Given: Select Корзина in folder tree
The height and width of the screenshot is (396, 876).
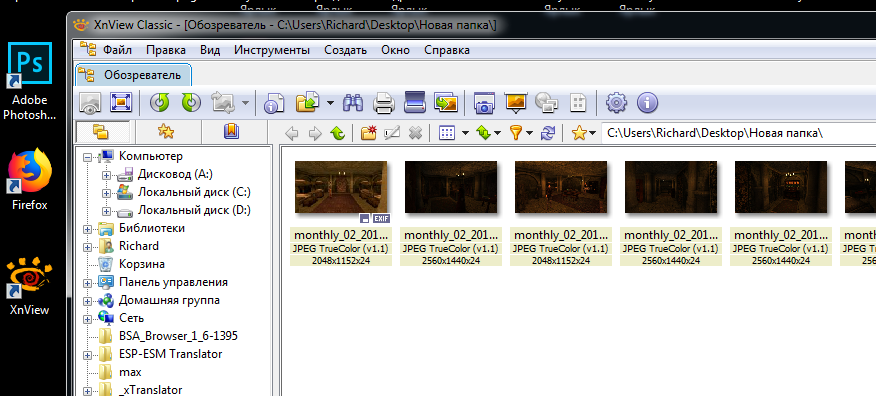Looking at the screenshot, I should coord(142,264).
